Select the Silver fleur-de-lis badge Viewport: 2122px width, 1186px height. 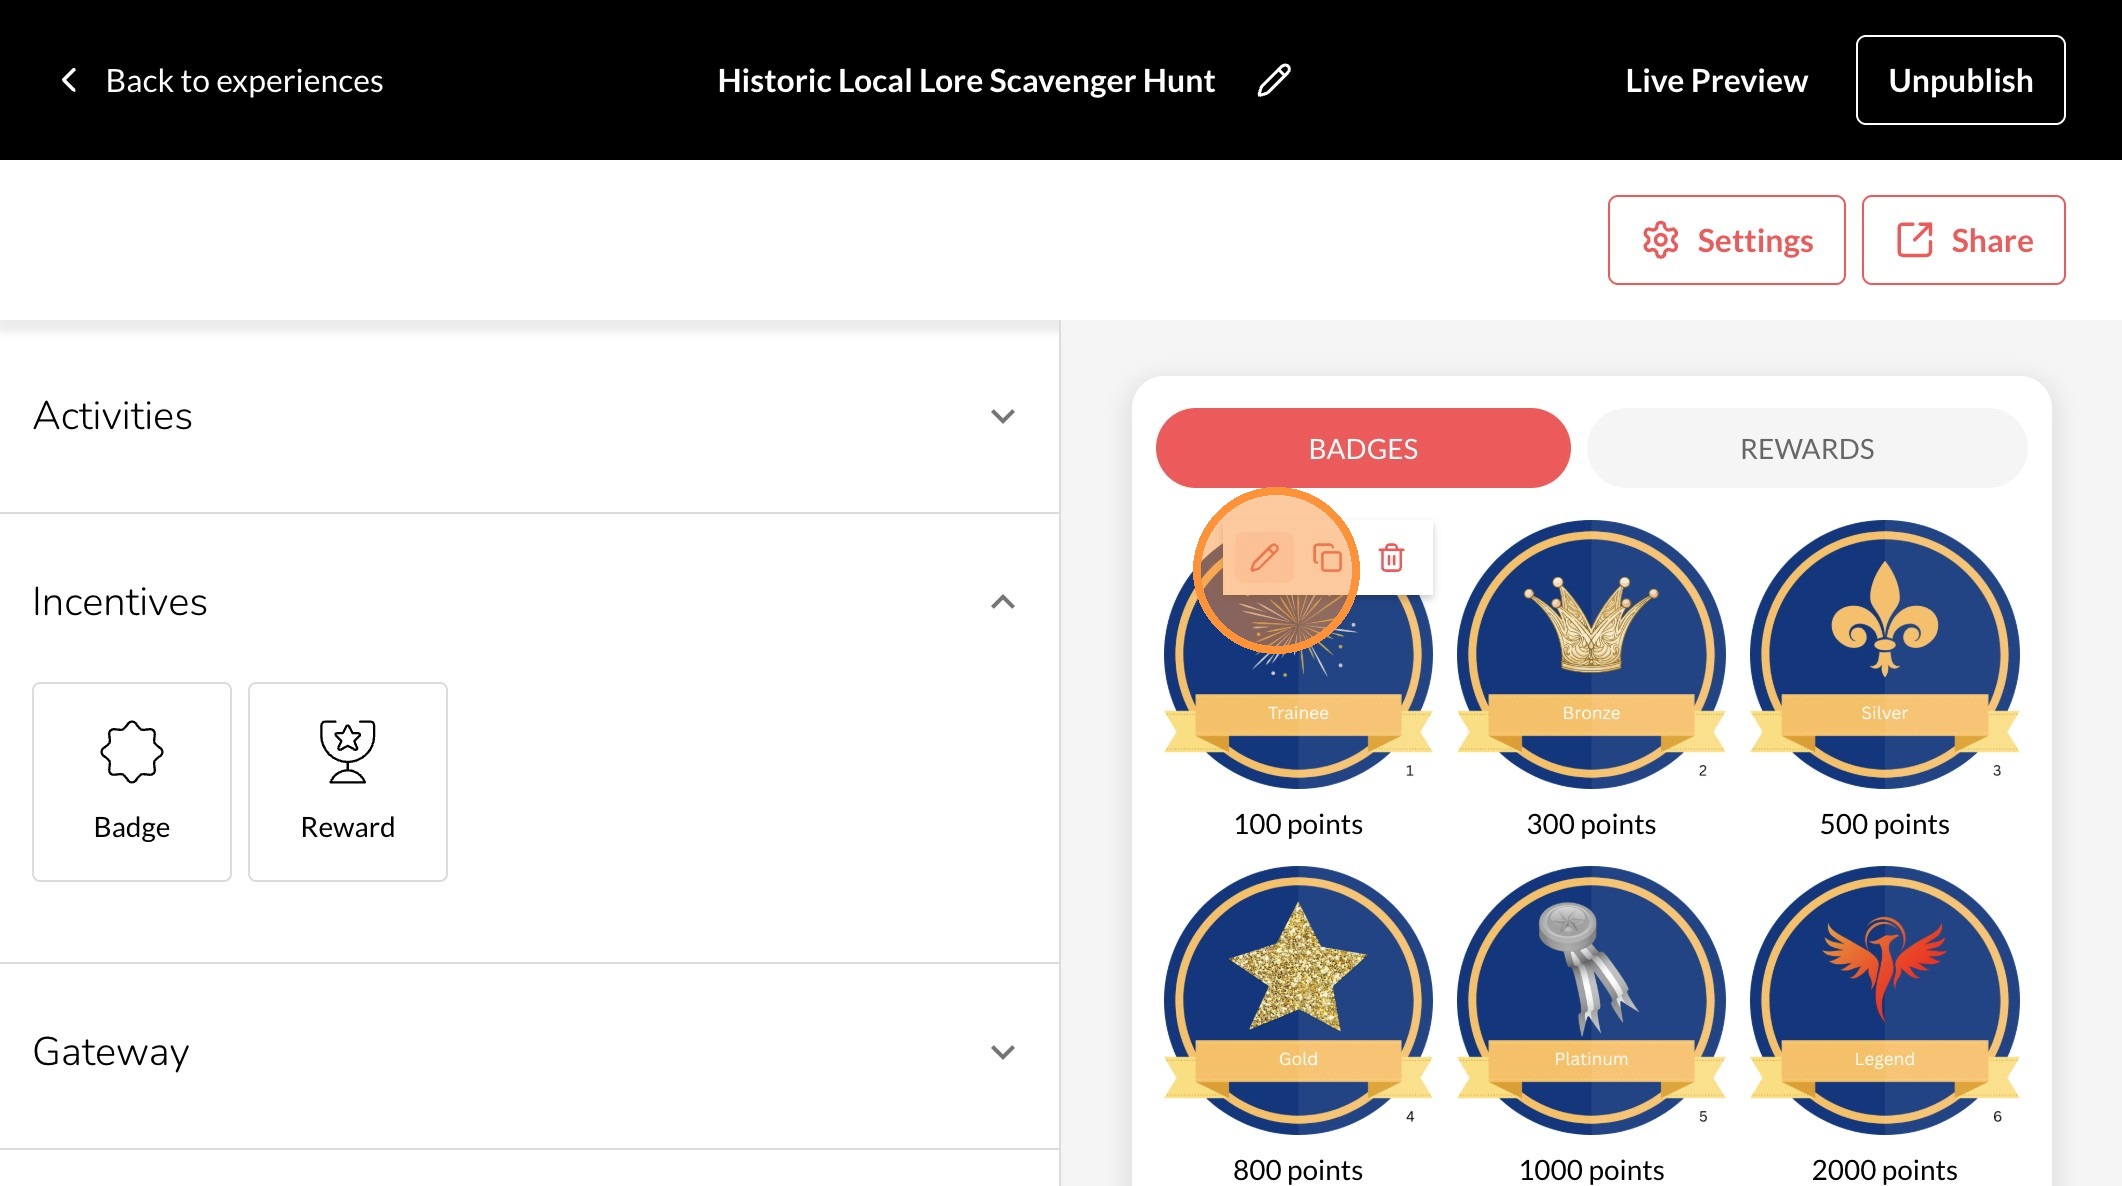pyautogui.click(x=1884, y=654)
